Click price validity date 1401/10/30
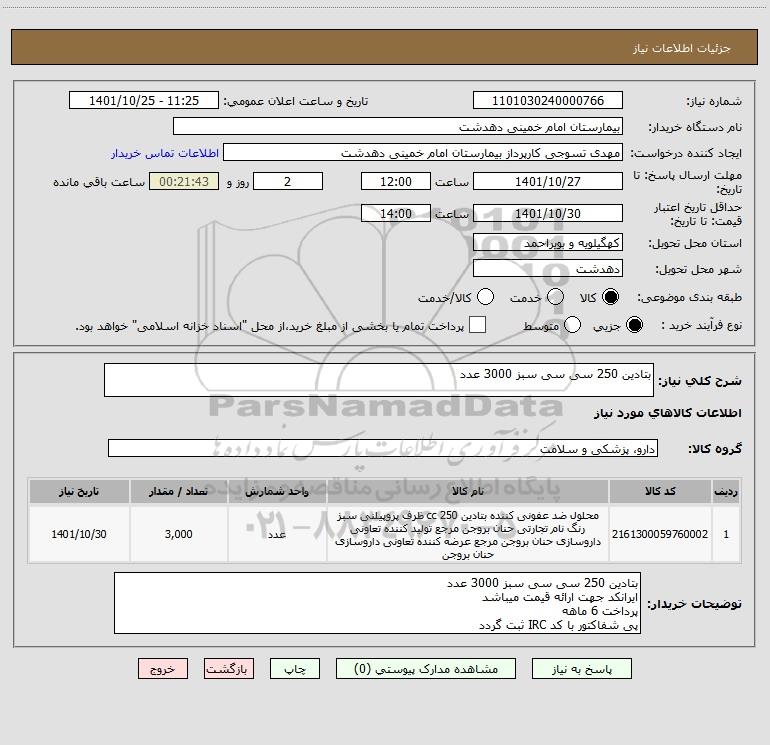 [x=548, y=213]
